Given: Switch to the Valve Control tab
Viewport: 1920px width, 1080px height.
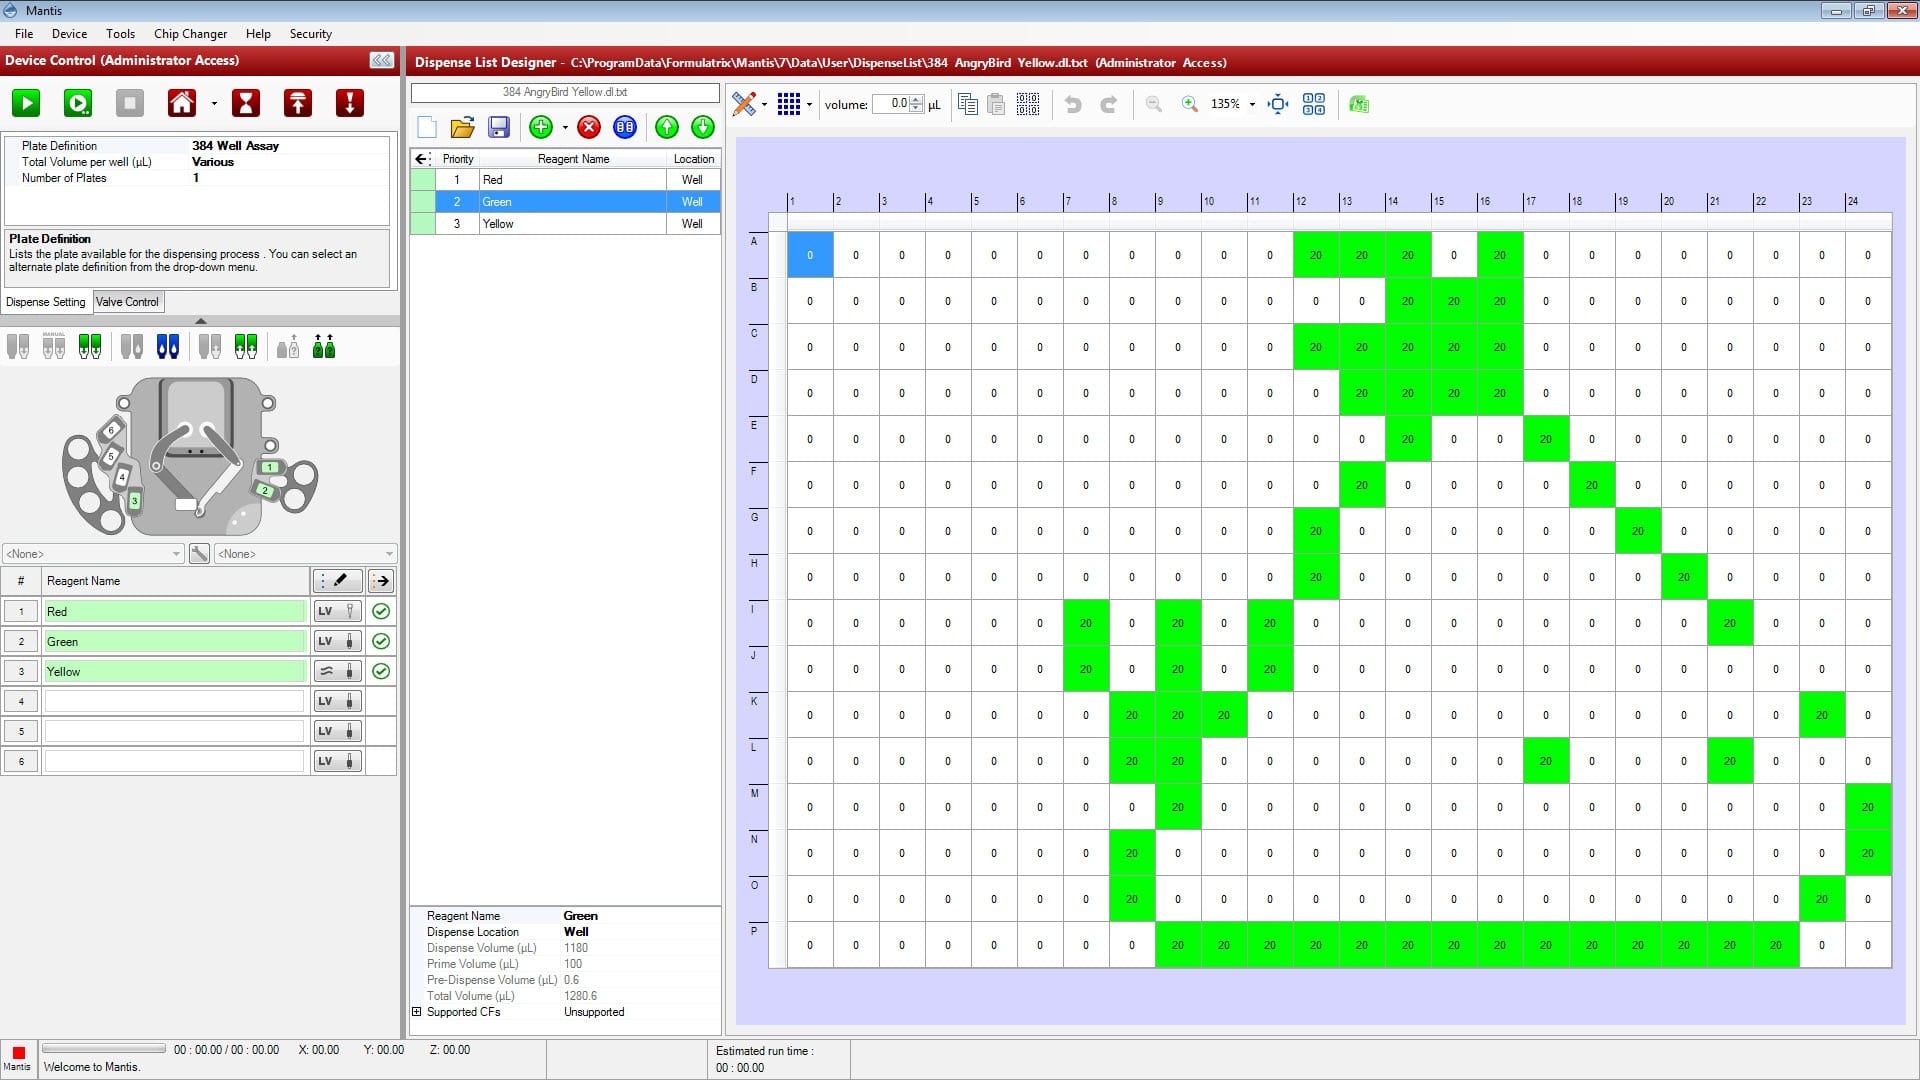Looking at the screenshot, I should point(127,301).
